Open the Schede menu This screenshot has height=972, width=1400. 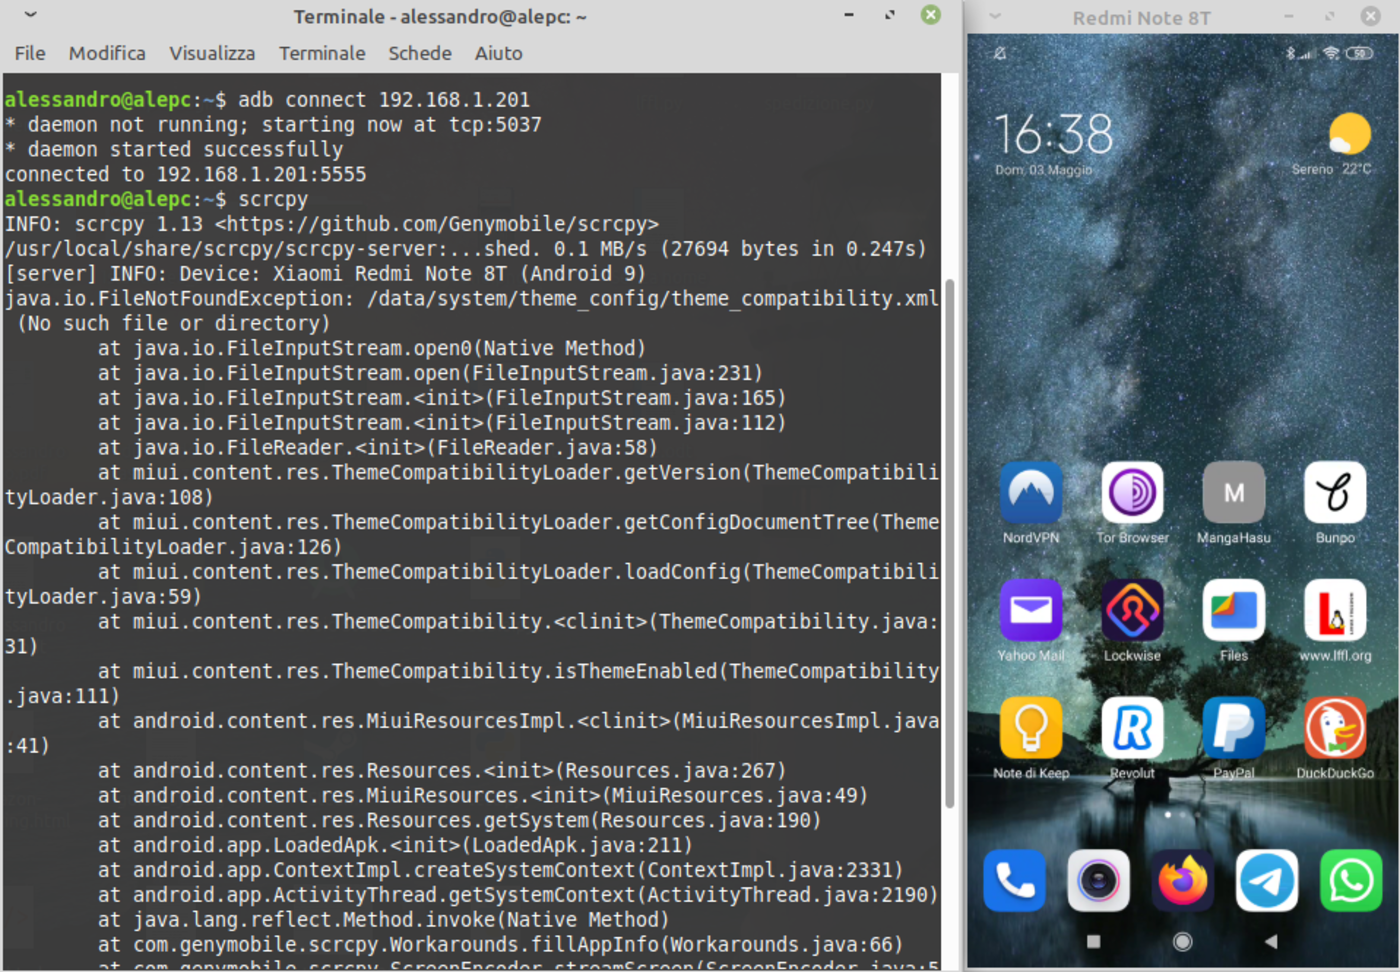click(419, 53)
